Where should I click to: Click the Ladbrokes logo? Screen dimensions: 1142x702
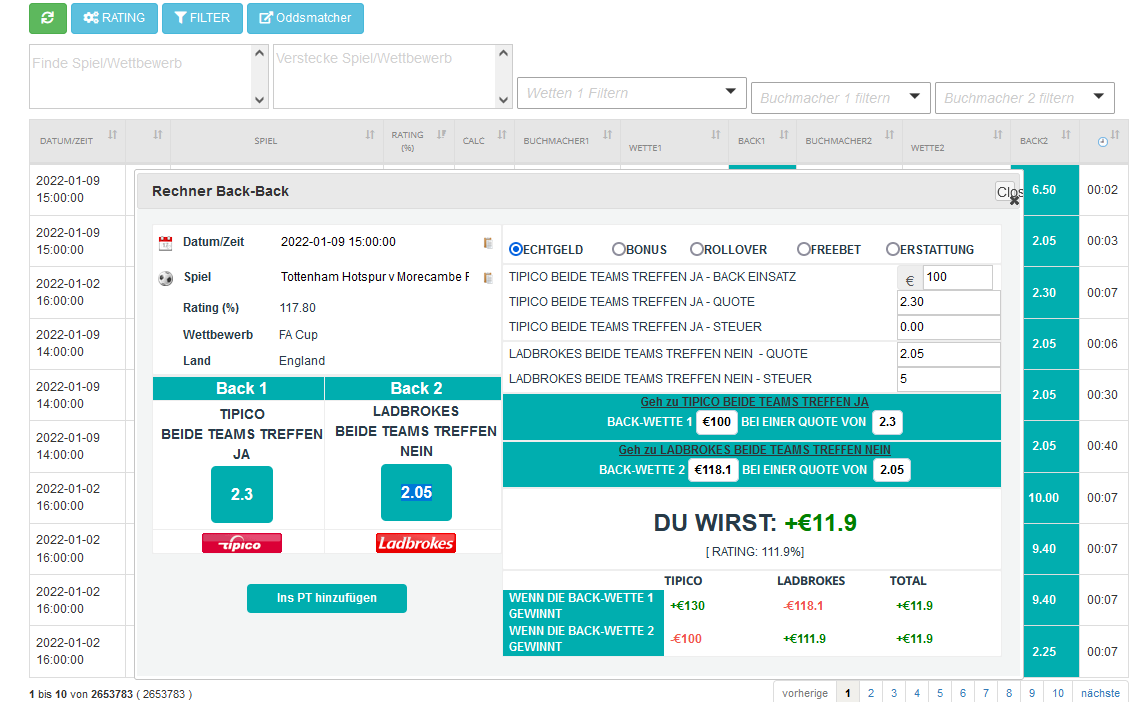(416, 543)
